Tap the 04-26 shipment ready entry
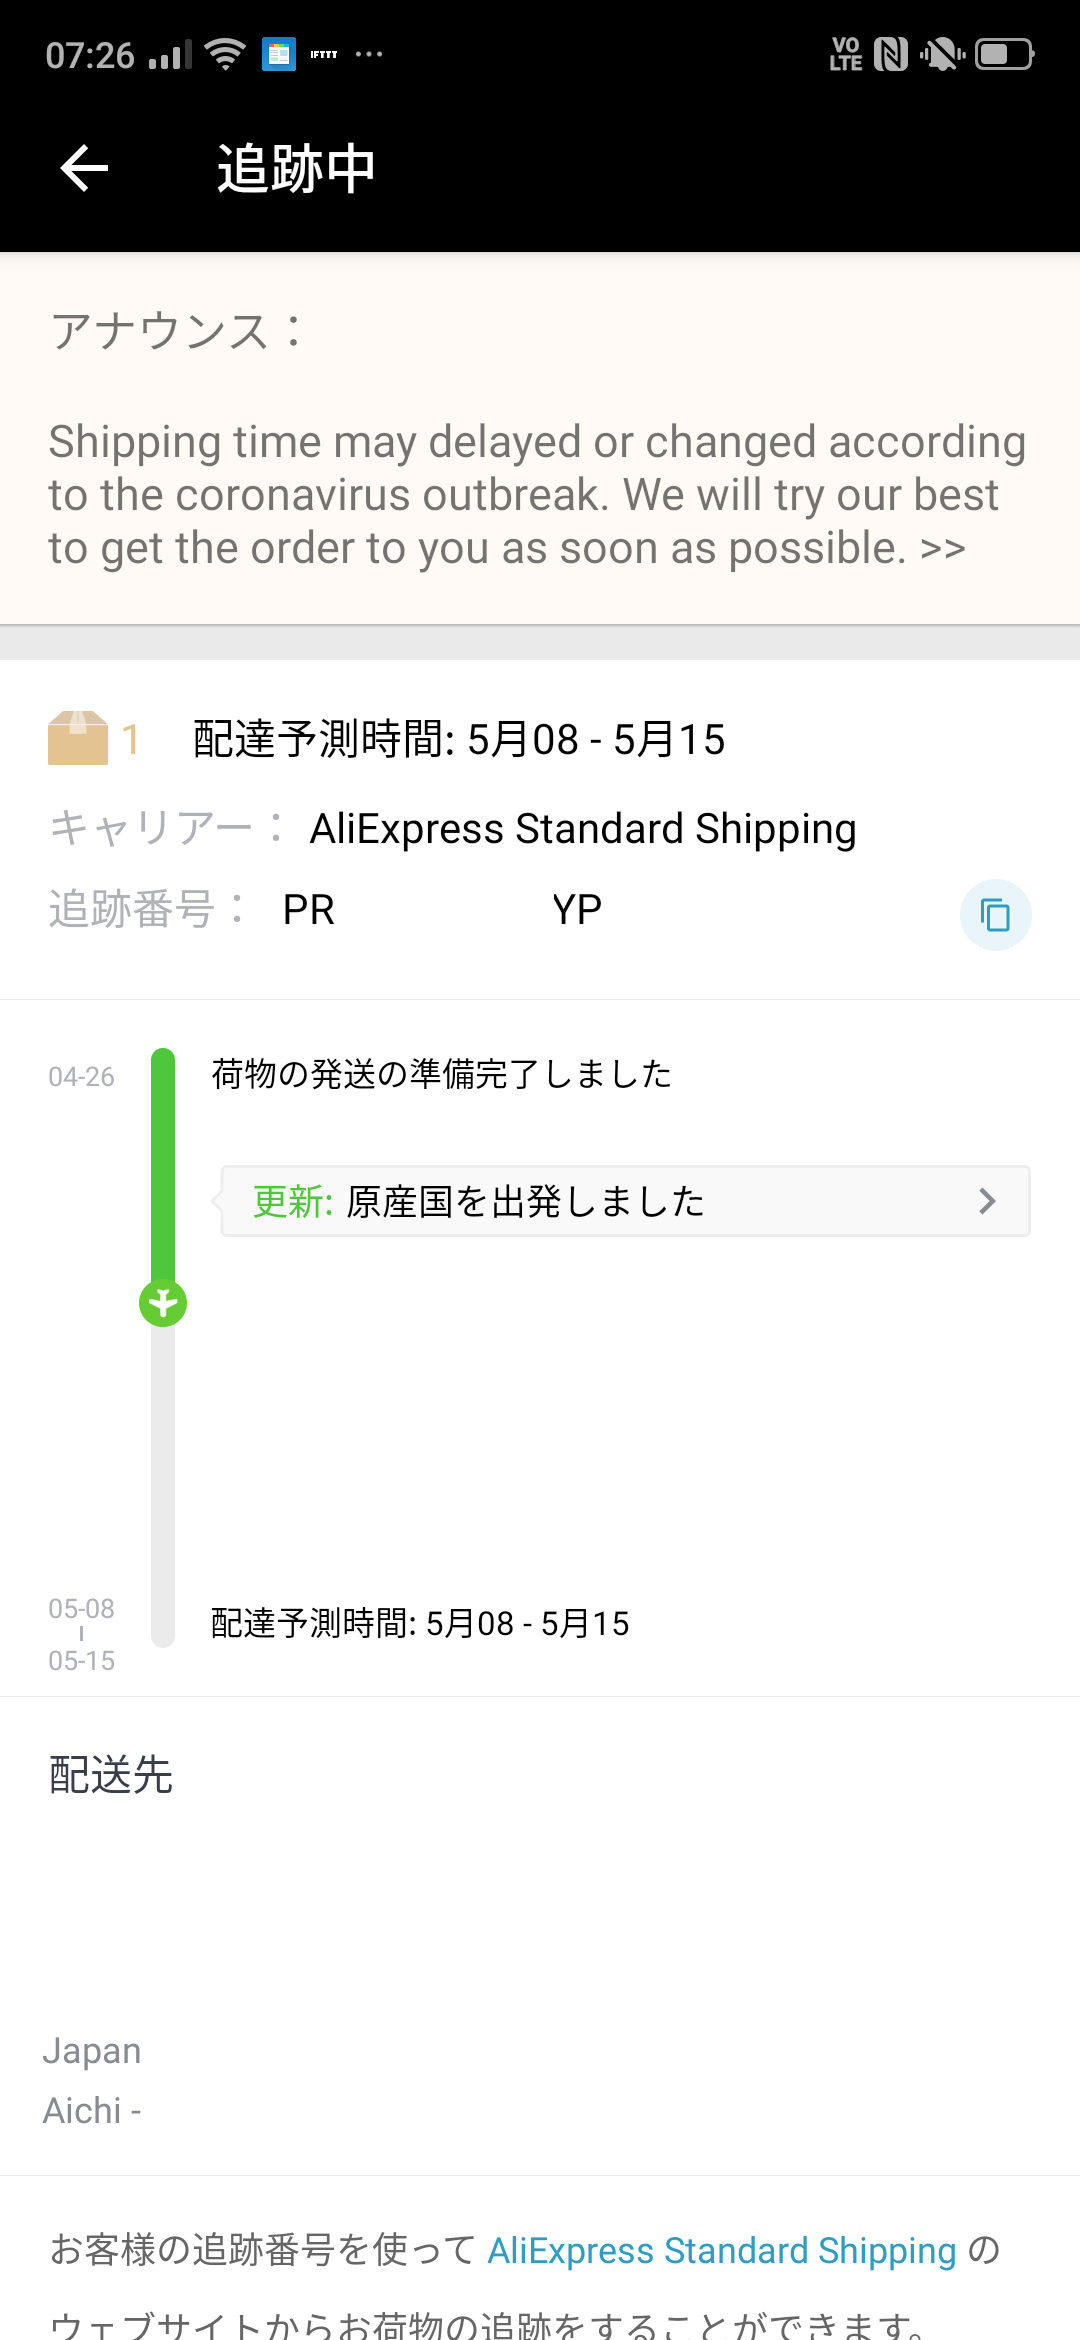1080x2340 pixels. (x=441, y=1074)
